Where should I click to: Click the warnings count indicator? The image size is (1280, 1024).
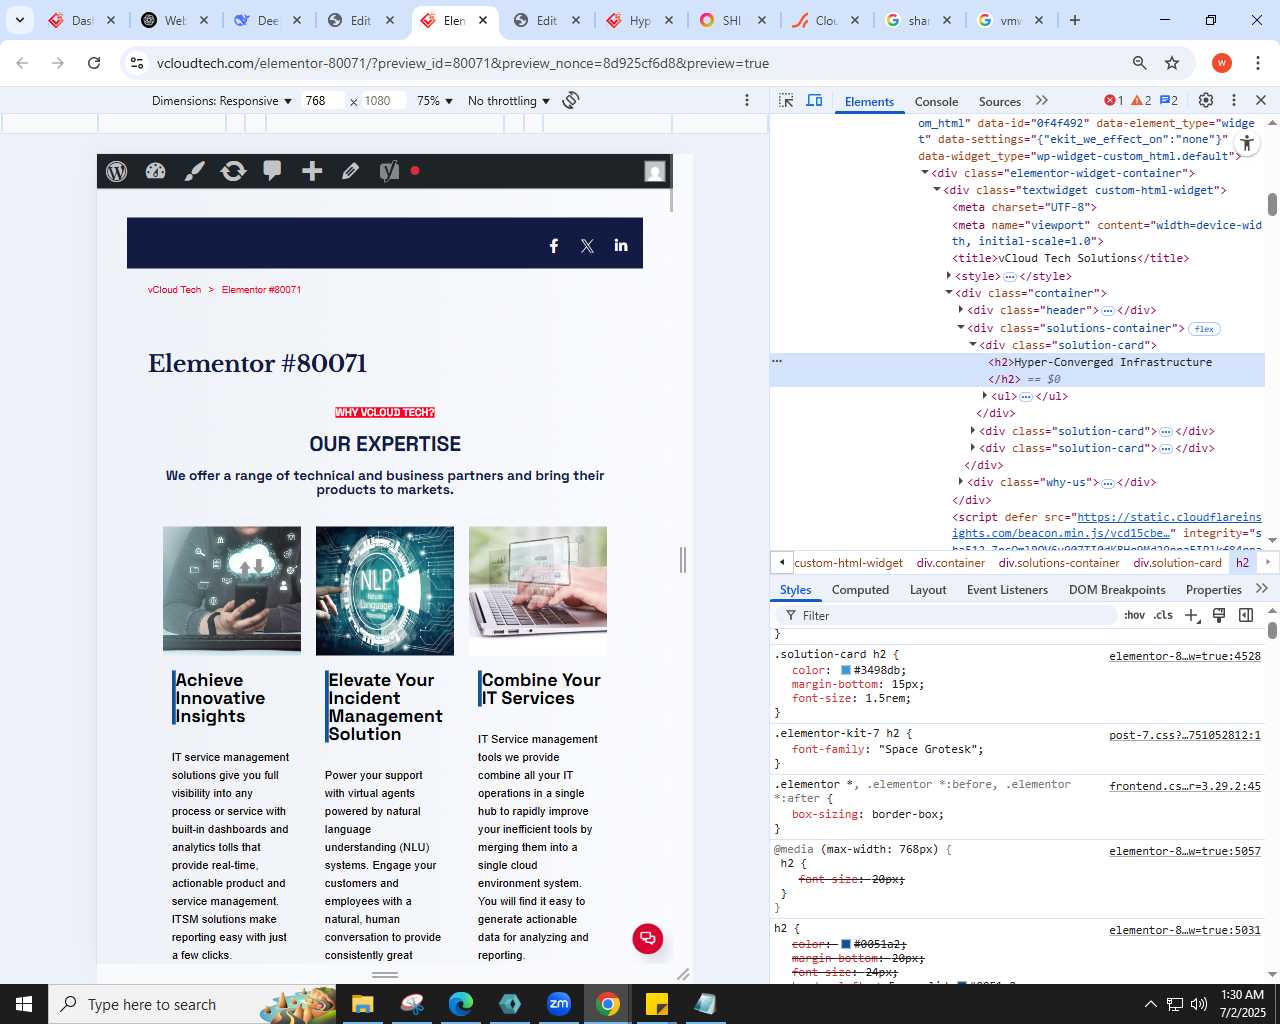click(1141, 100)
